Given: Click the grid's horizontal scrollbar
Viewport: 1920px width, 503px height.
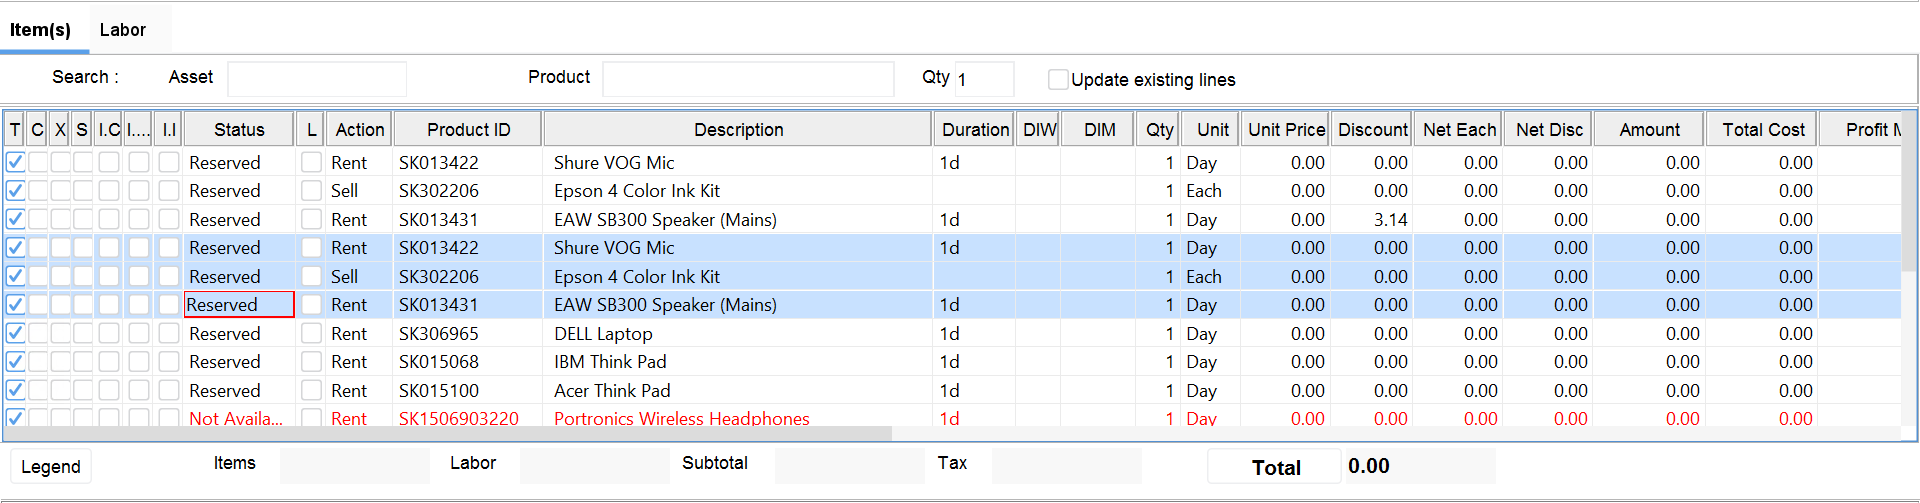Looking at the screenshot, I should (x=448, y=434).
